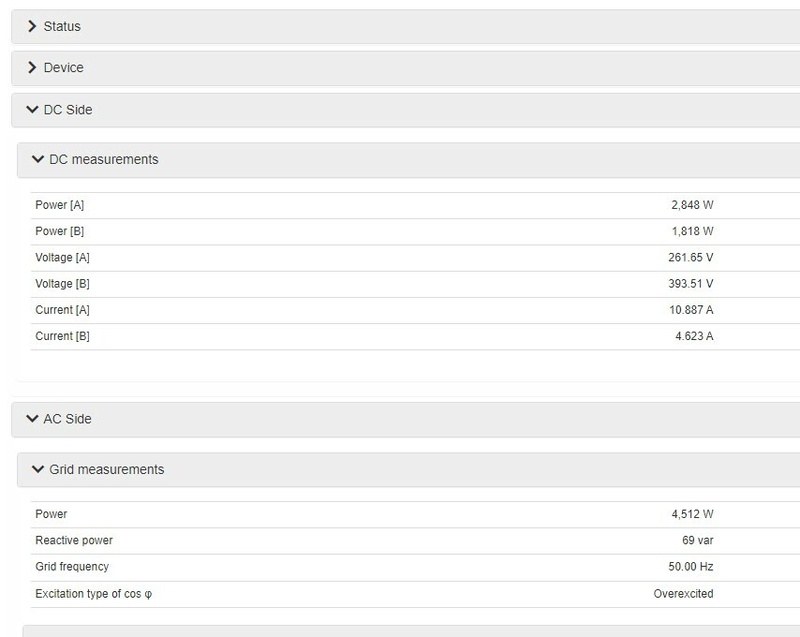Select the 69 var value

(x=697, y=540)
